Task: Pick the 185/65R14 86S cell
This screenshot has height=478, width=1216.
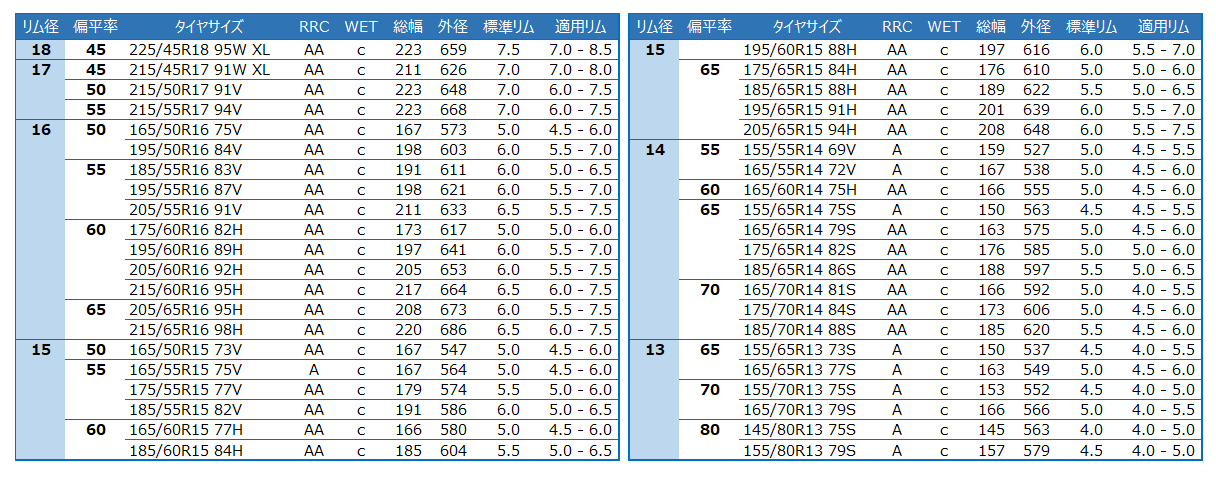Action: pyautogui.click(x=800, y=269)
